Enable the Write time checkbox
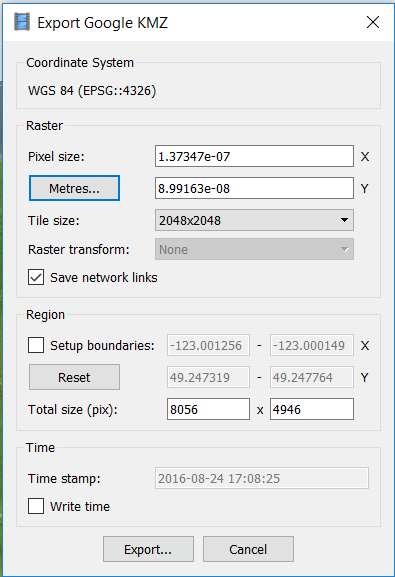The image size is (395, 577). pyautogui.click(x=36, y=506)
